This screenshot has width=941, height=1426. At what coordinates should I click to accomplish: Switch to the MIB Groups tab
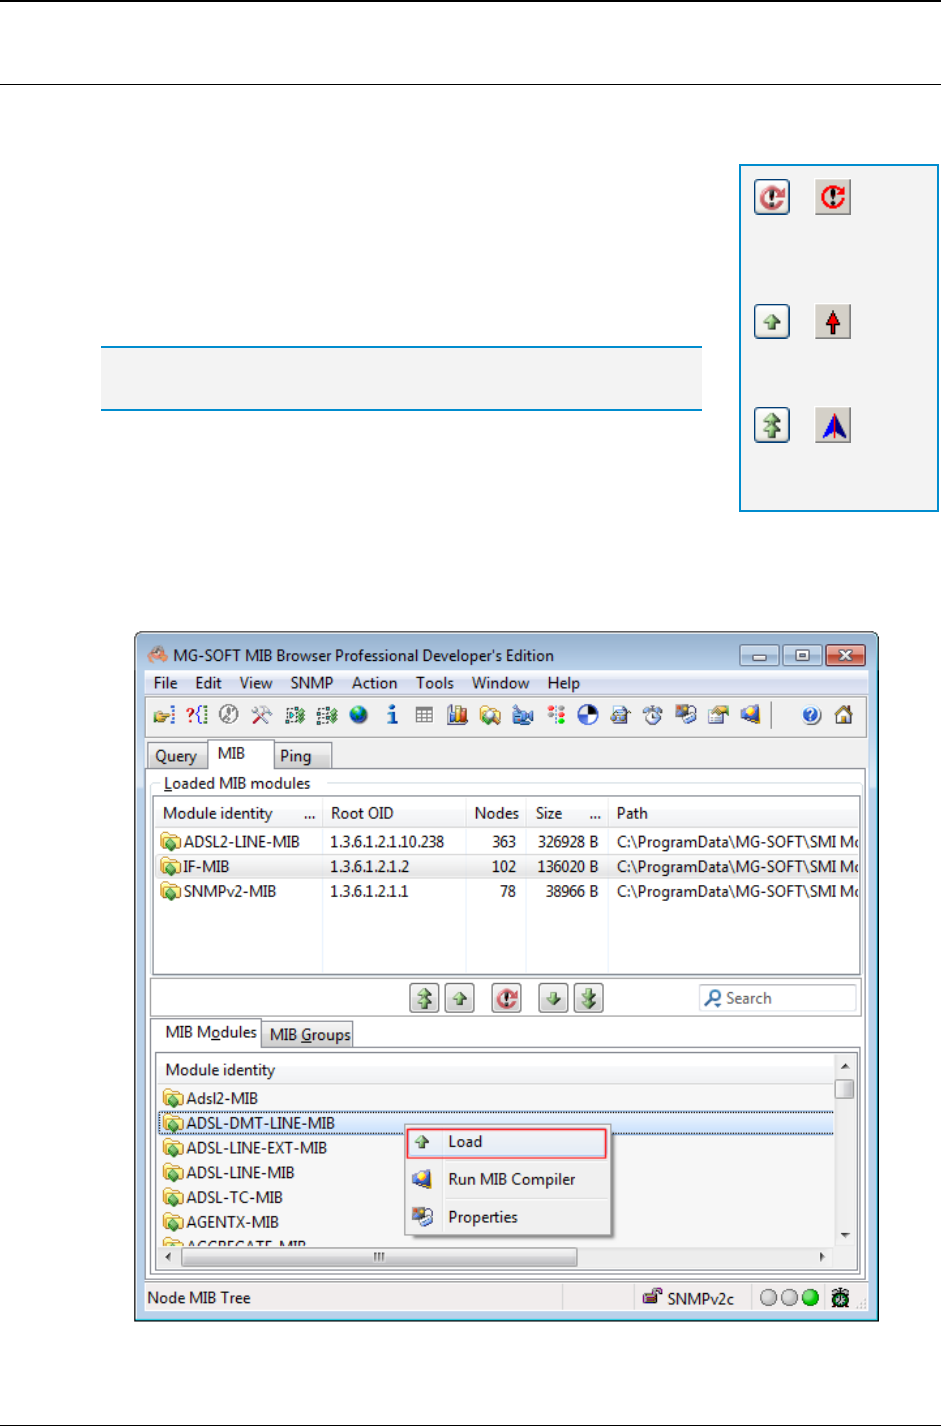coord(310,1034)
